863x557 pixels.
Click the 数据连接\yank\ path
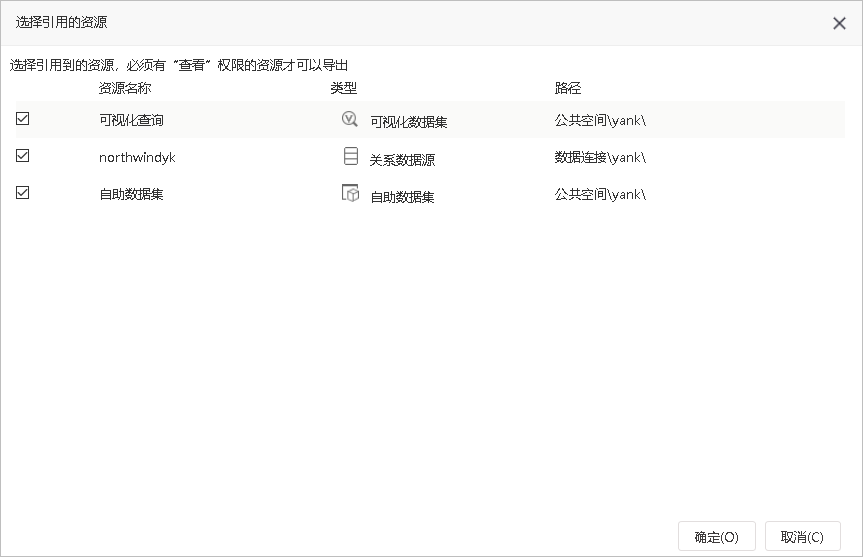coord(600,157)
